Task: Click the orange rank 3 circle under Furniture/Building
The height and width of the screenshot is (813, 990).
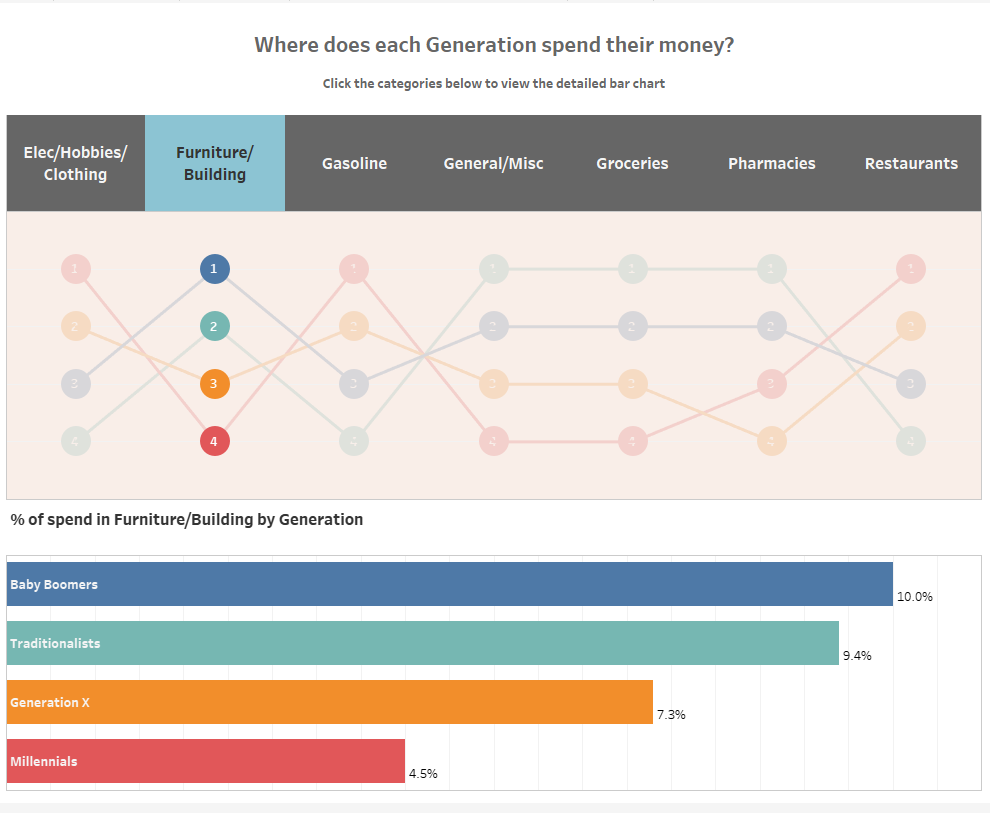Action: (214, 384)
